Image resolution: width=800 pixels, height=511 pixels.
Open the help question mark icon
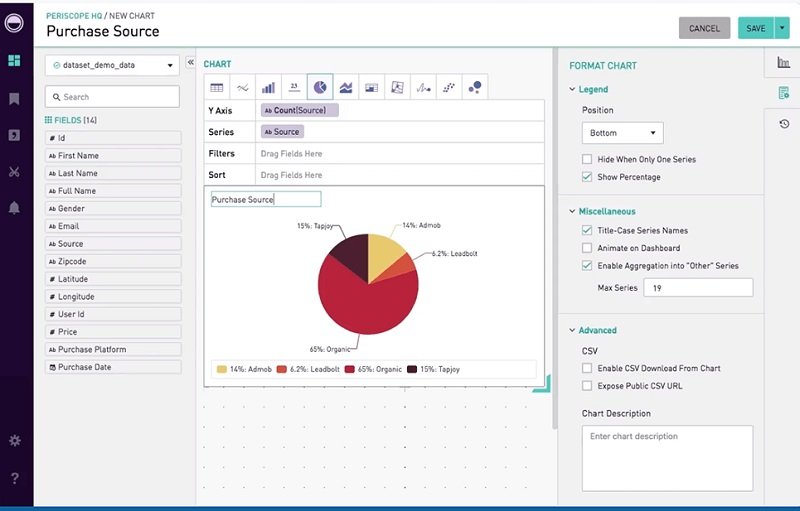click(x=15, y=478)
